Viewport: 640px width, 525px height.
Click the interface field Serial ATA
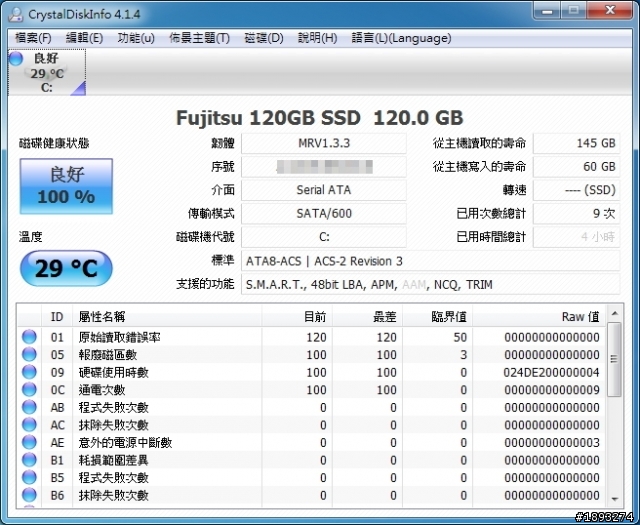point(324,190)
